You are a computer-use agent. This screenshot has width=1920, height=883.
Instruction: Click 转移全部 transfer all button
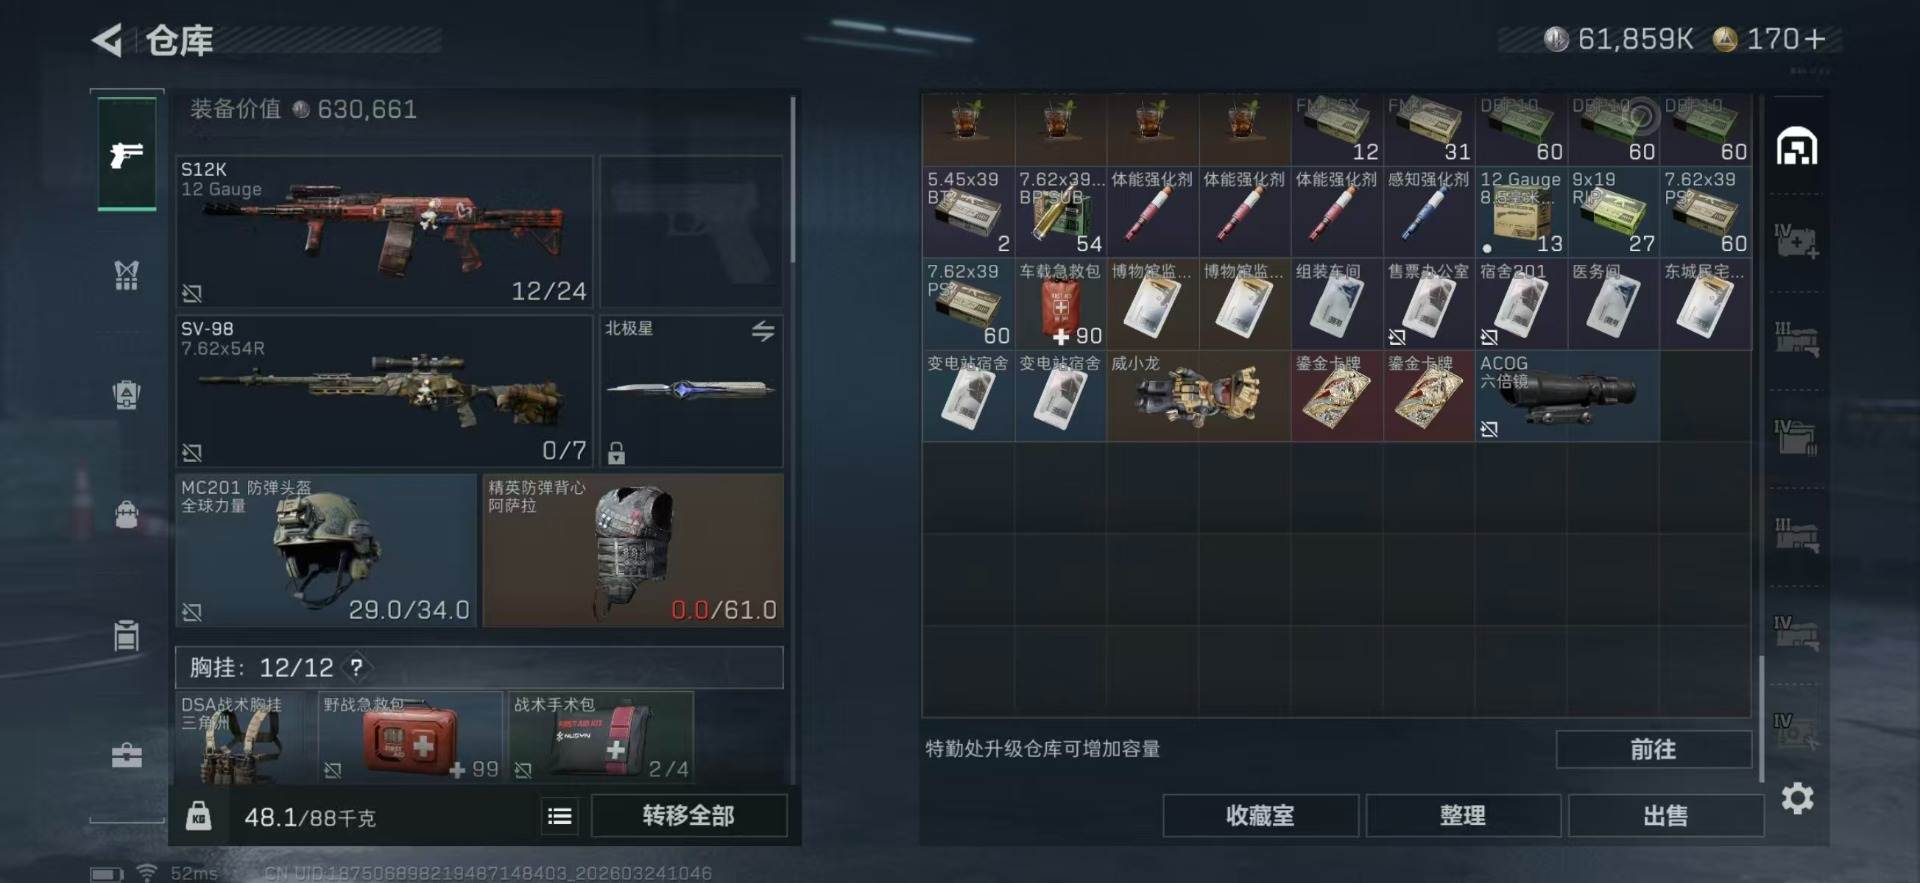pos(688,816)
